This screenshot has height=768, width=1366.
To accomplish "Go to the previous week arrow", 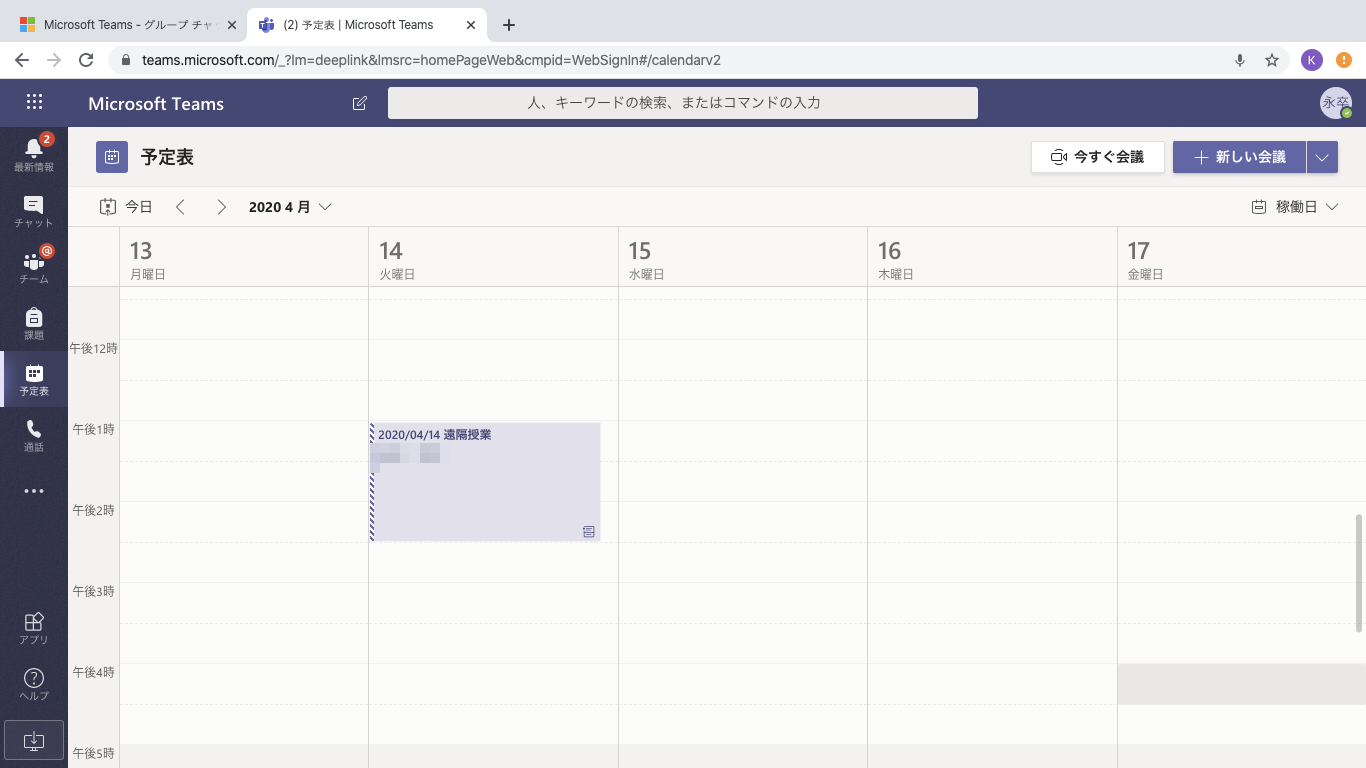I will coord(180,207).
